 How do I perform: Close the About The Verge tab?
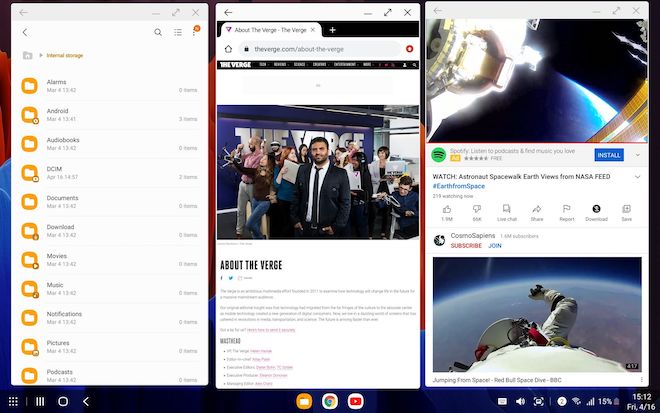coord(313,30)
